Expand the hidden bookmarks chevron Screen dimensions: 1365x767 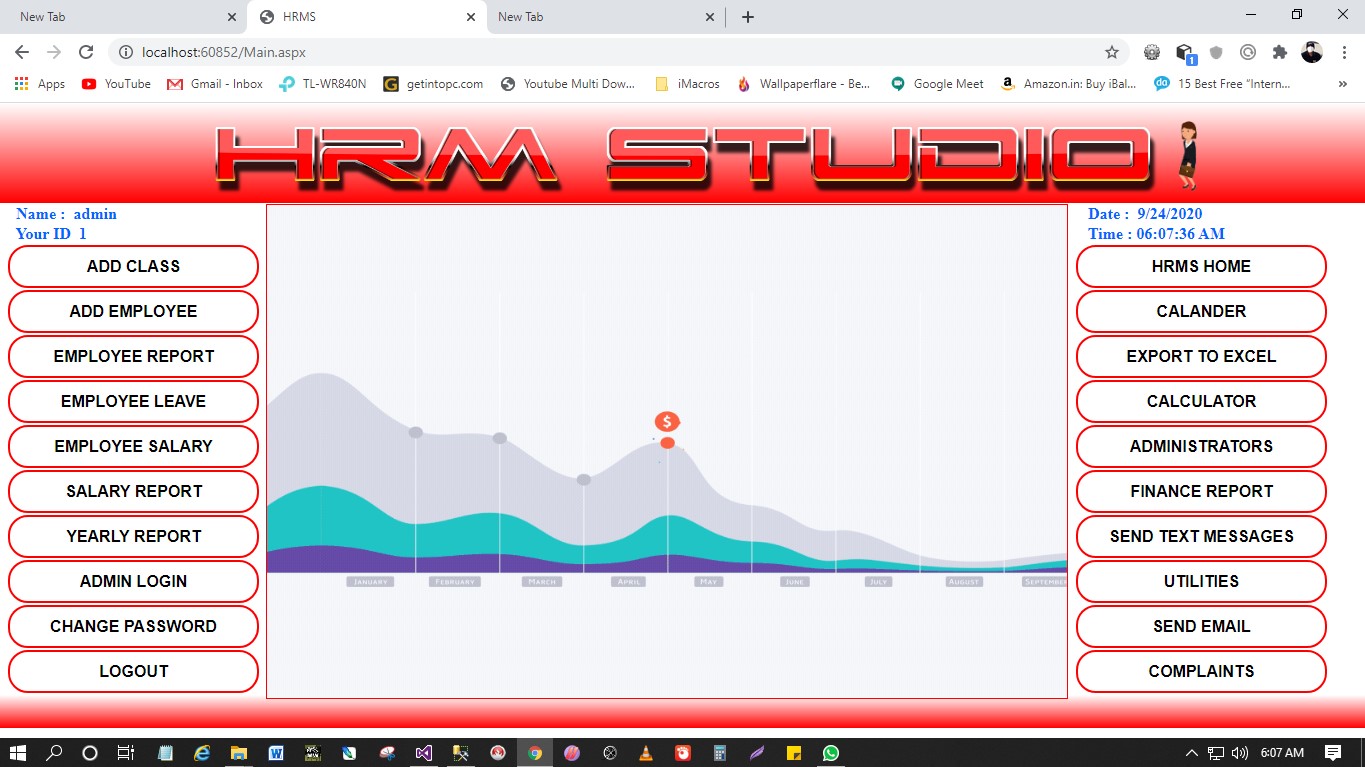coord(1342,84)
